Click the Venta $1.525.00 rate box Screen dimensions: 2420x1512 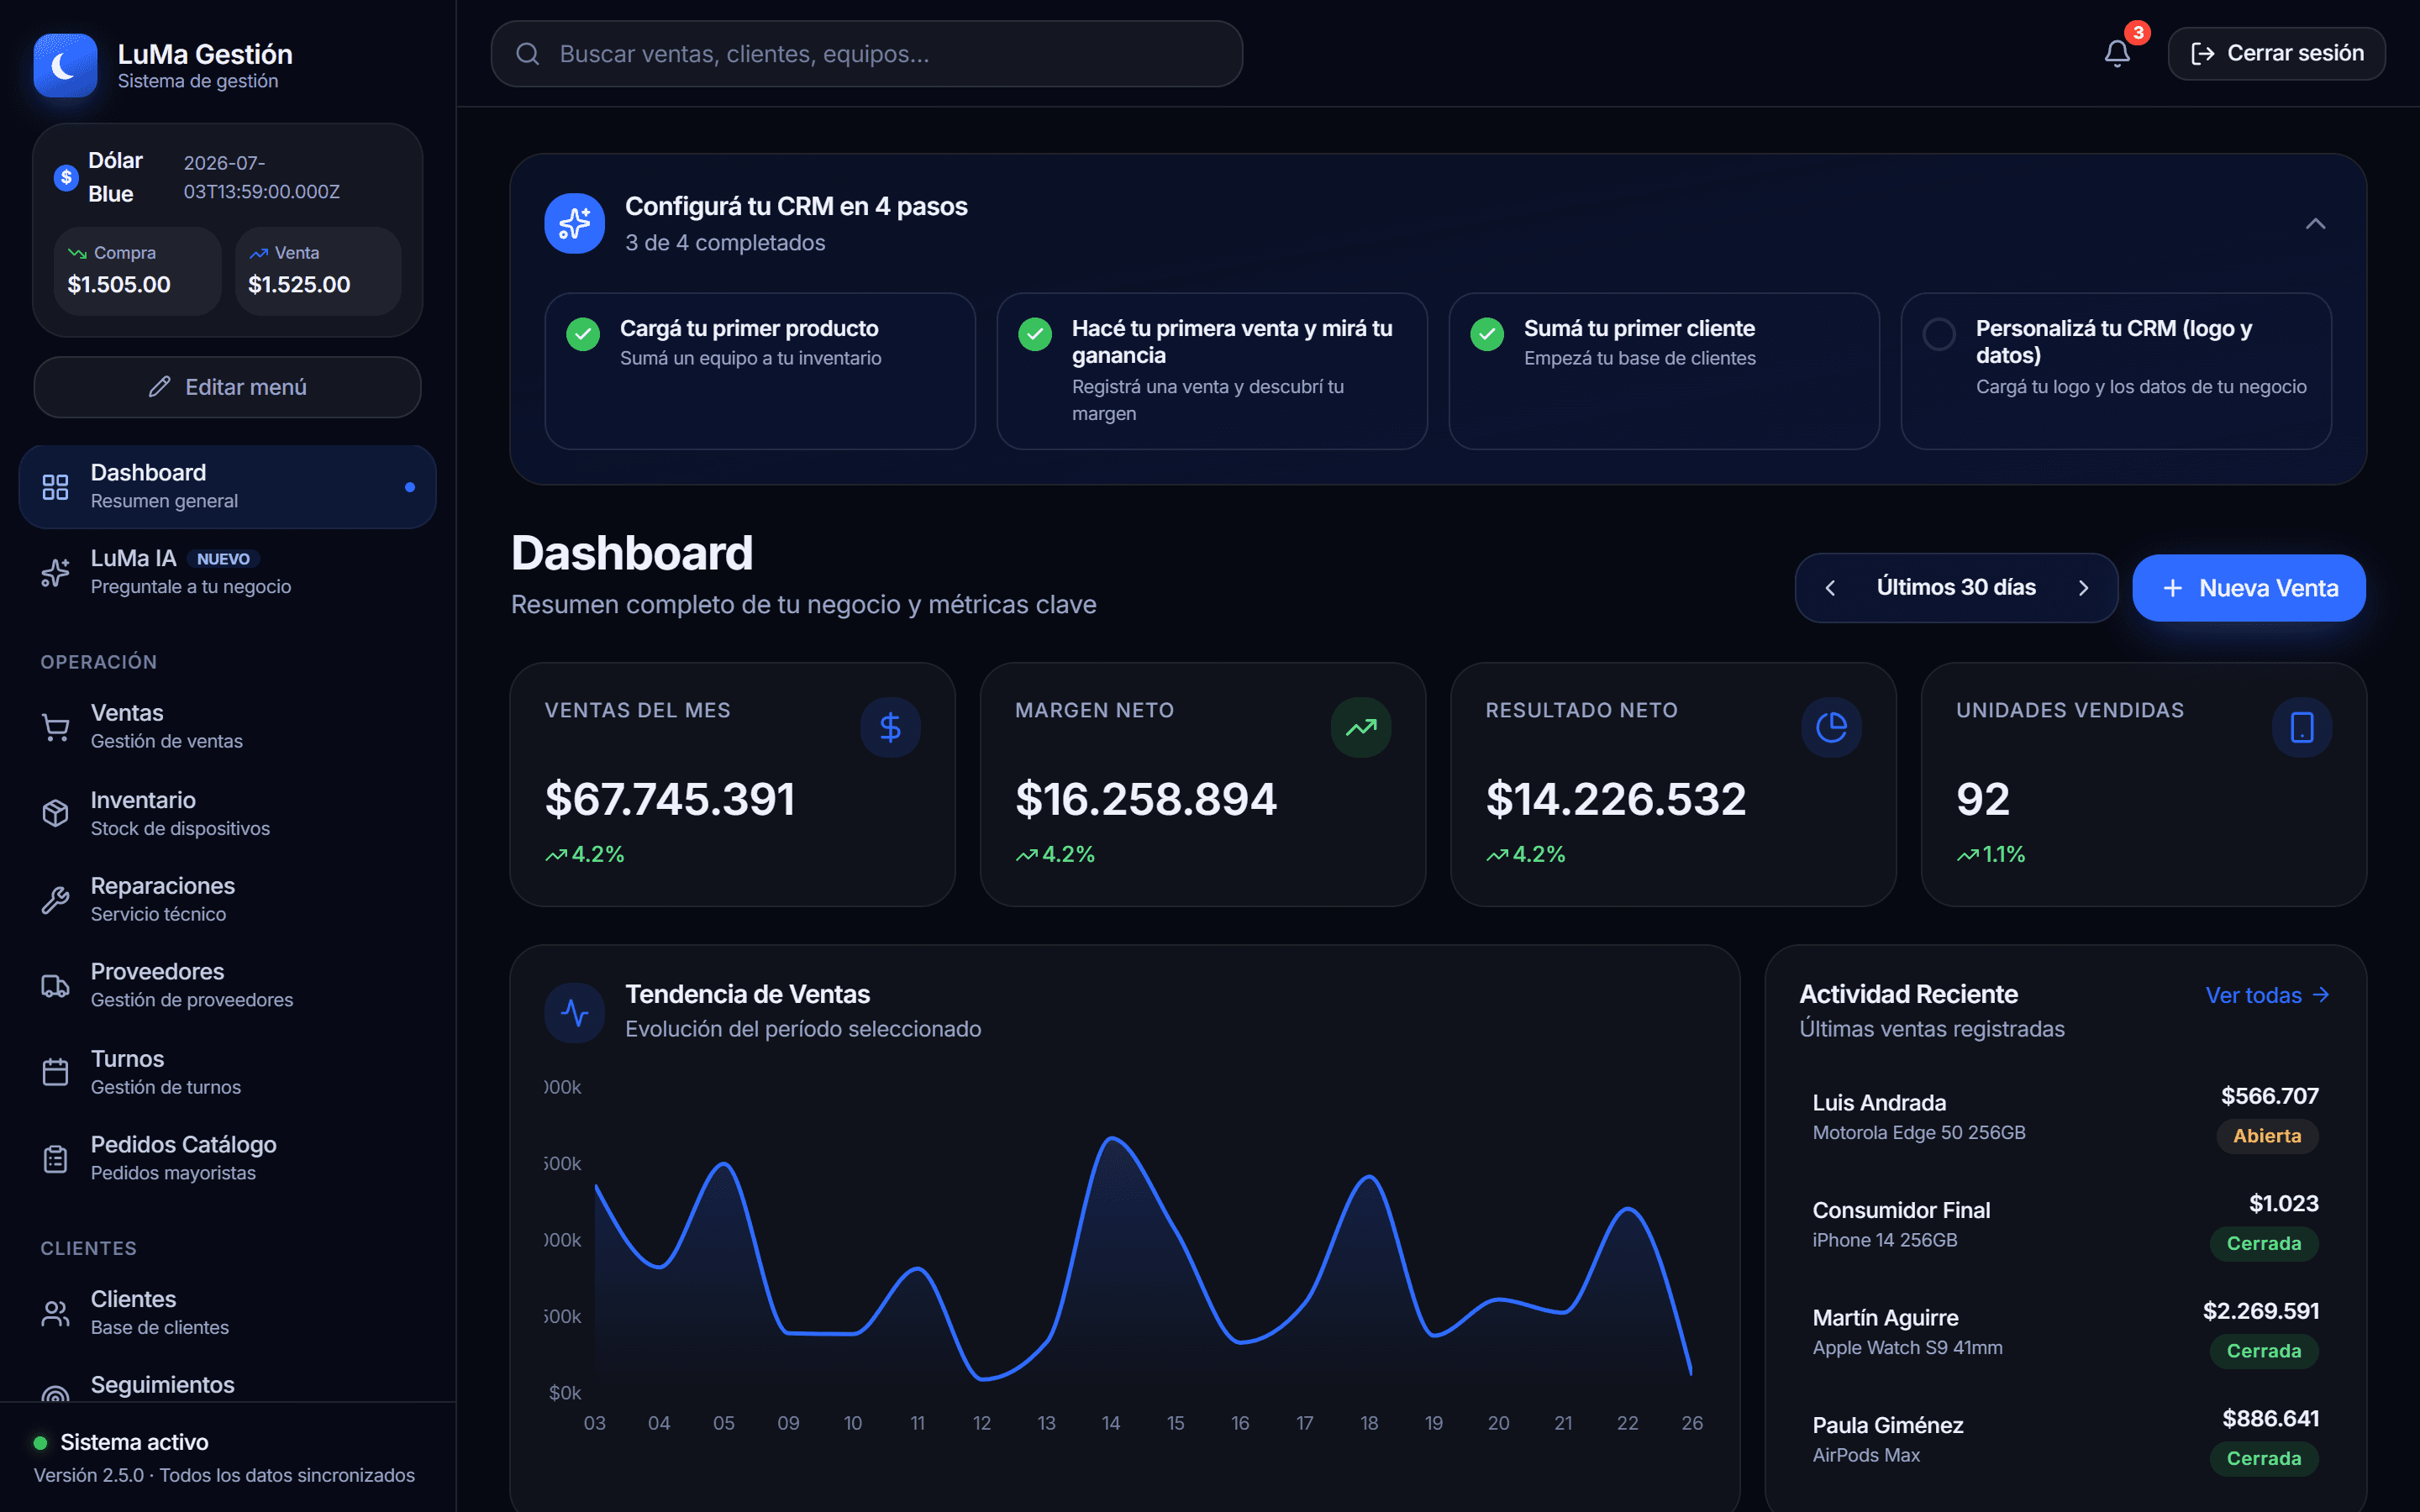click(x=318, y=271)
